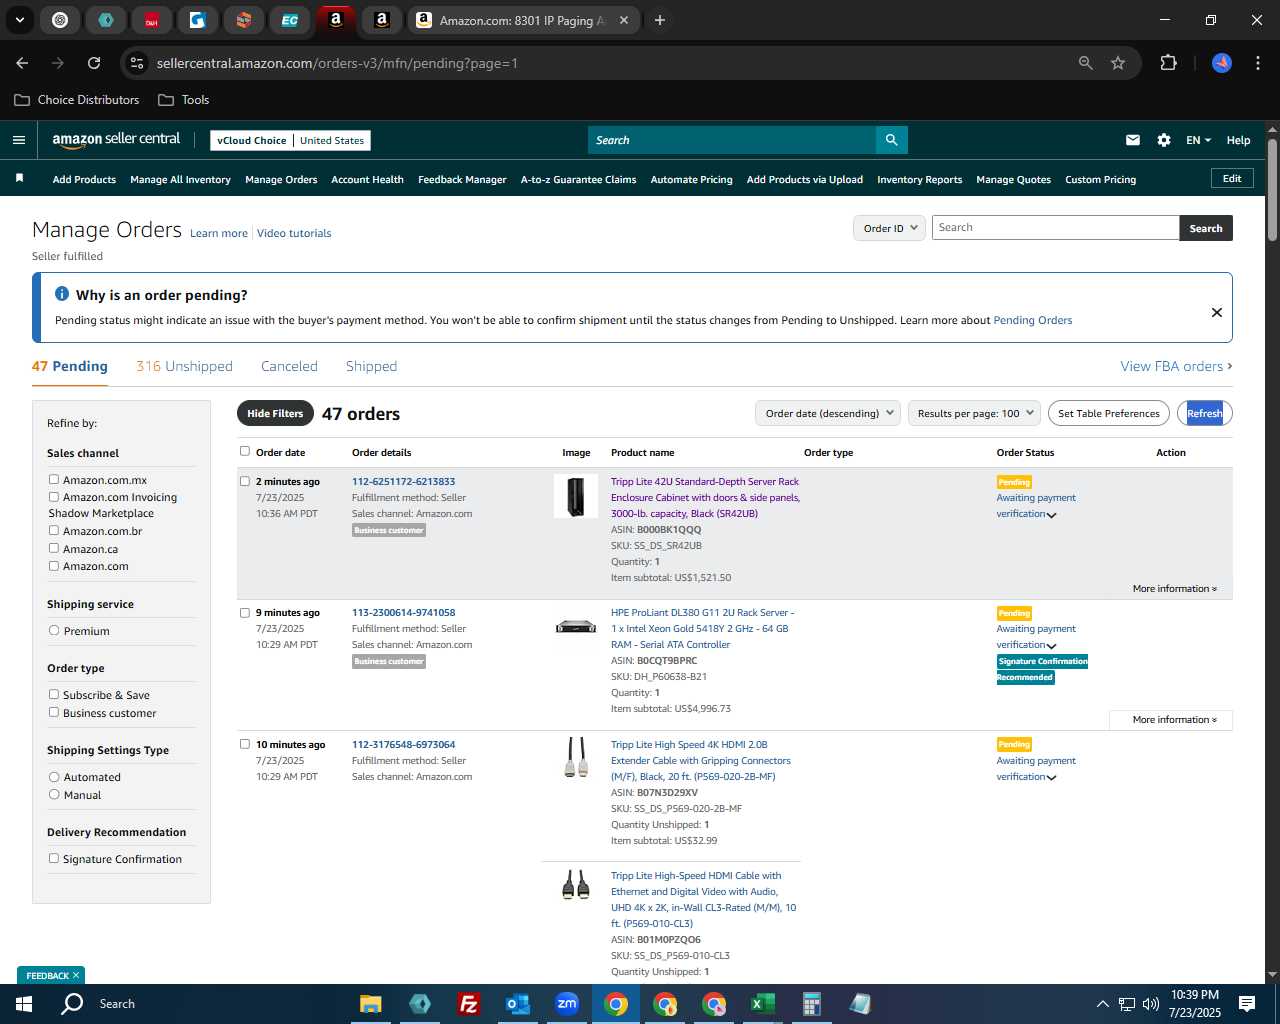Toggle the select-all orders checkbox in header
The width and height of the screenshot is (1280, 1024).
click(245, 451)
